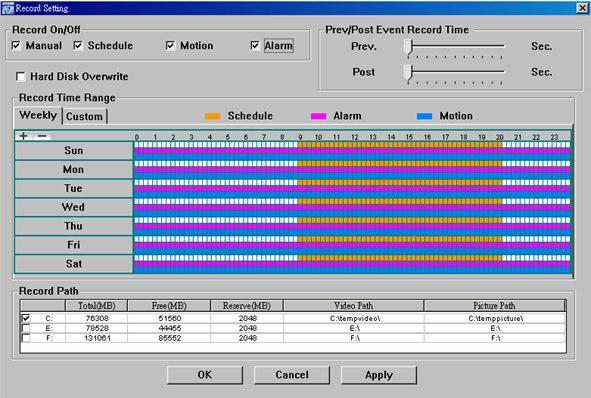Click the Apply button
The height and width of the screenshot is (398, 591).
pos(379,375)
